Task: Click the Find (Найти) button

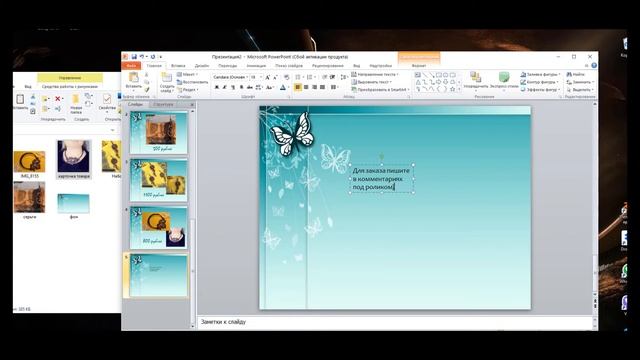Action: tap(576, 74)
